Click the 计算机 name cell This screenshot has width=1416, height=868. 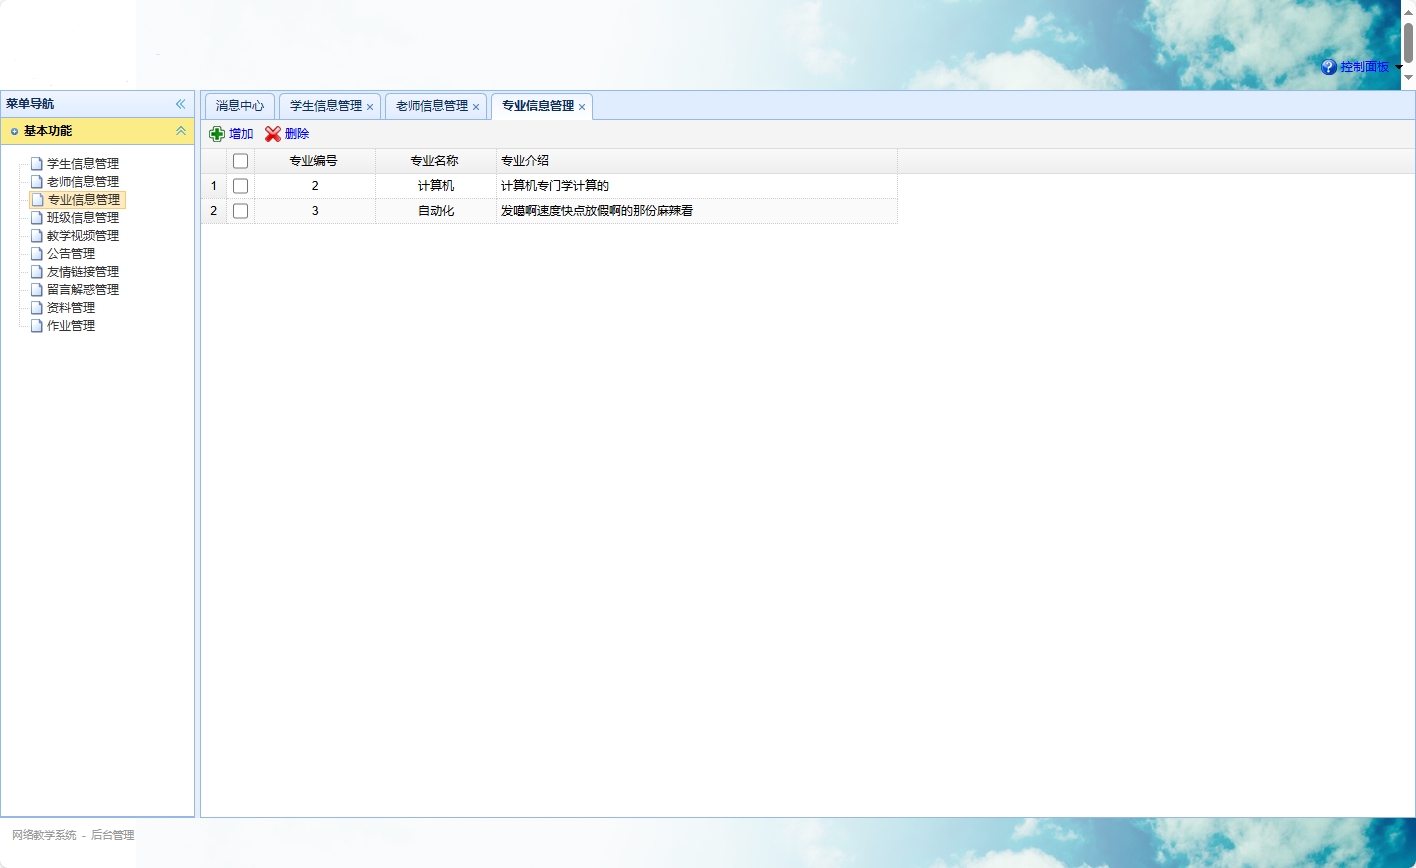436,186
